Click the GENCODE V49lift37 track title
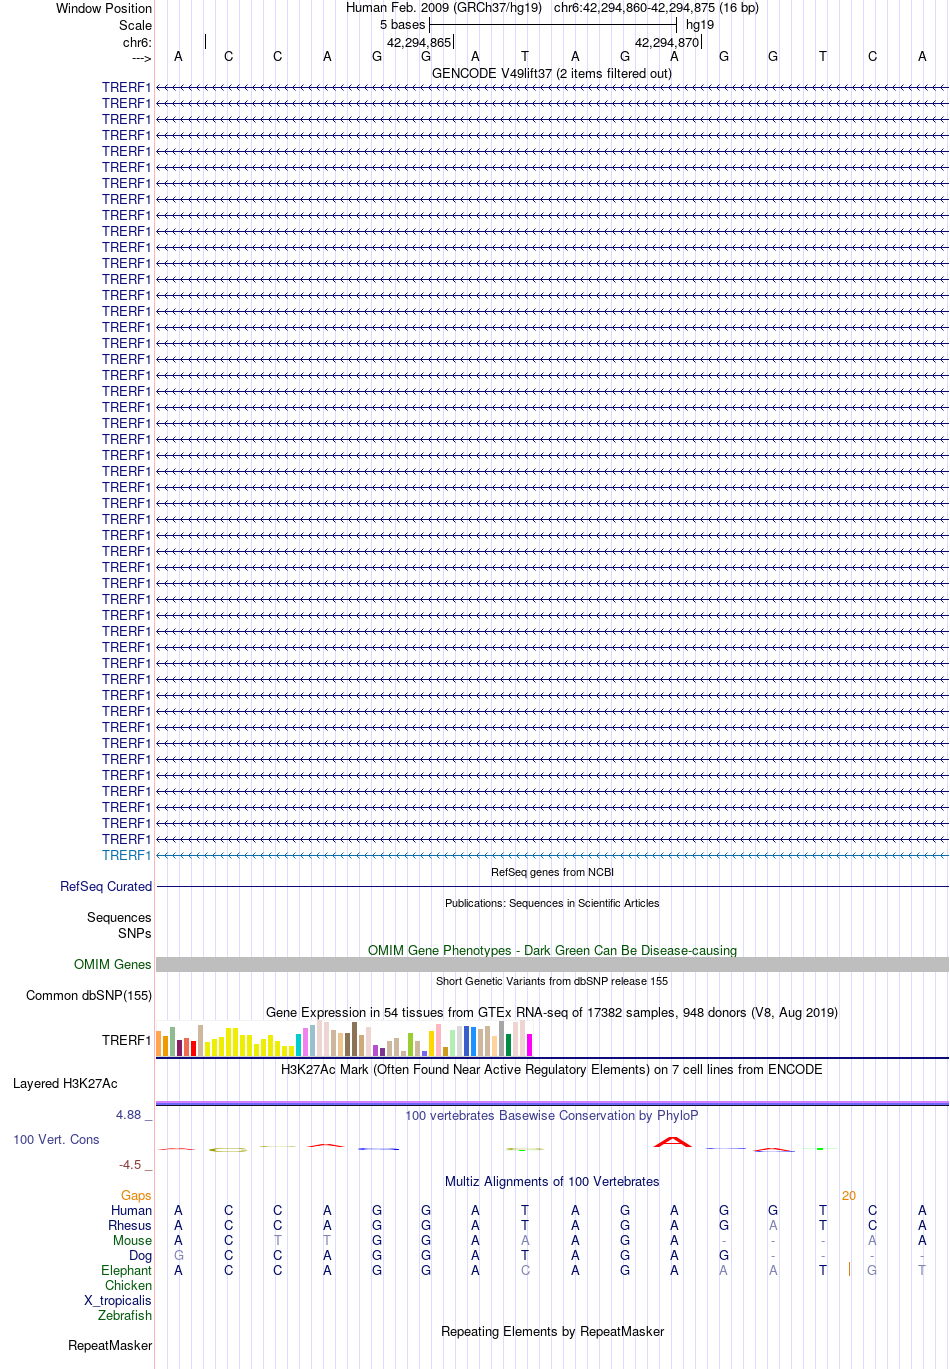The image size is (950, 1369). coord(552,73)
